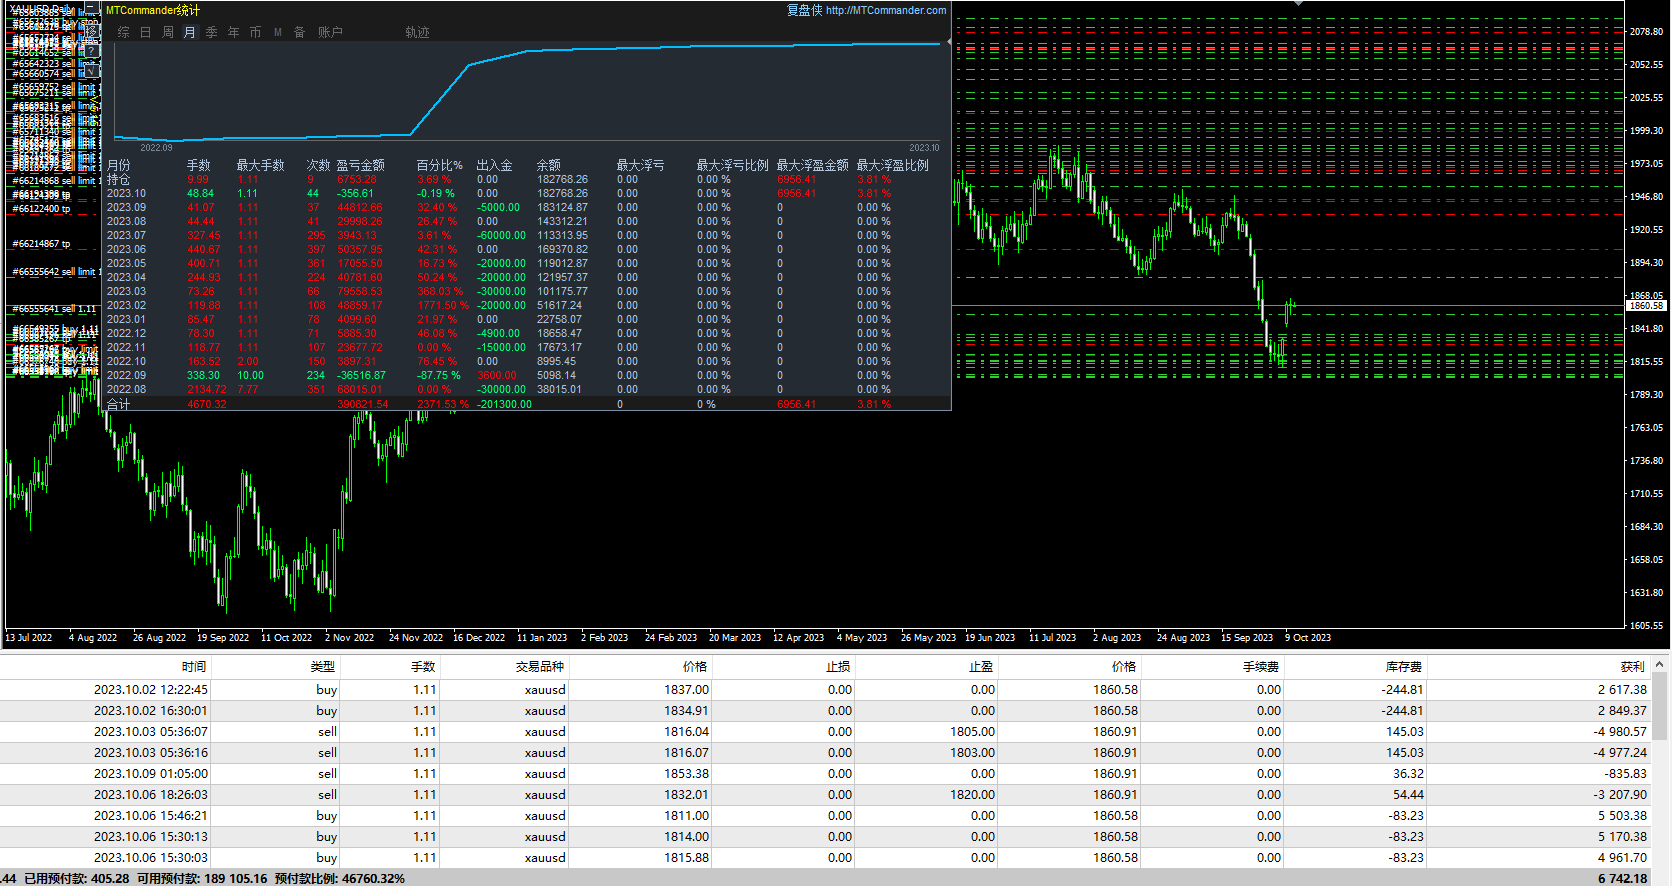Open the http://MTCommander.com link

click(886, 10)
